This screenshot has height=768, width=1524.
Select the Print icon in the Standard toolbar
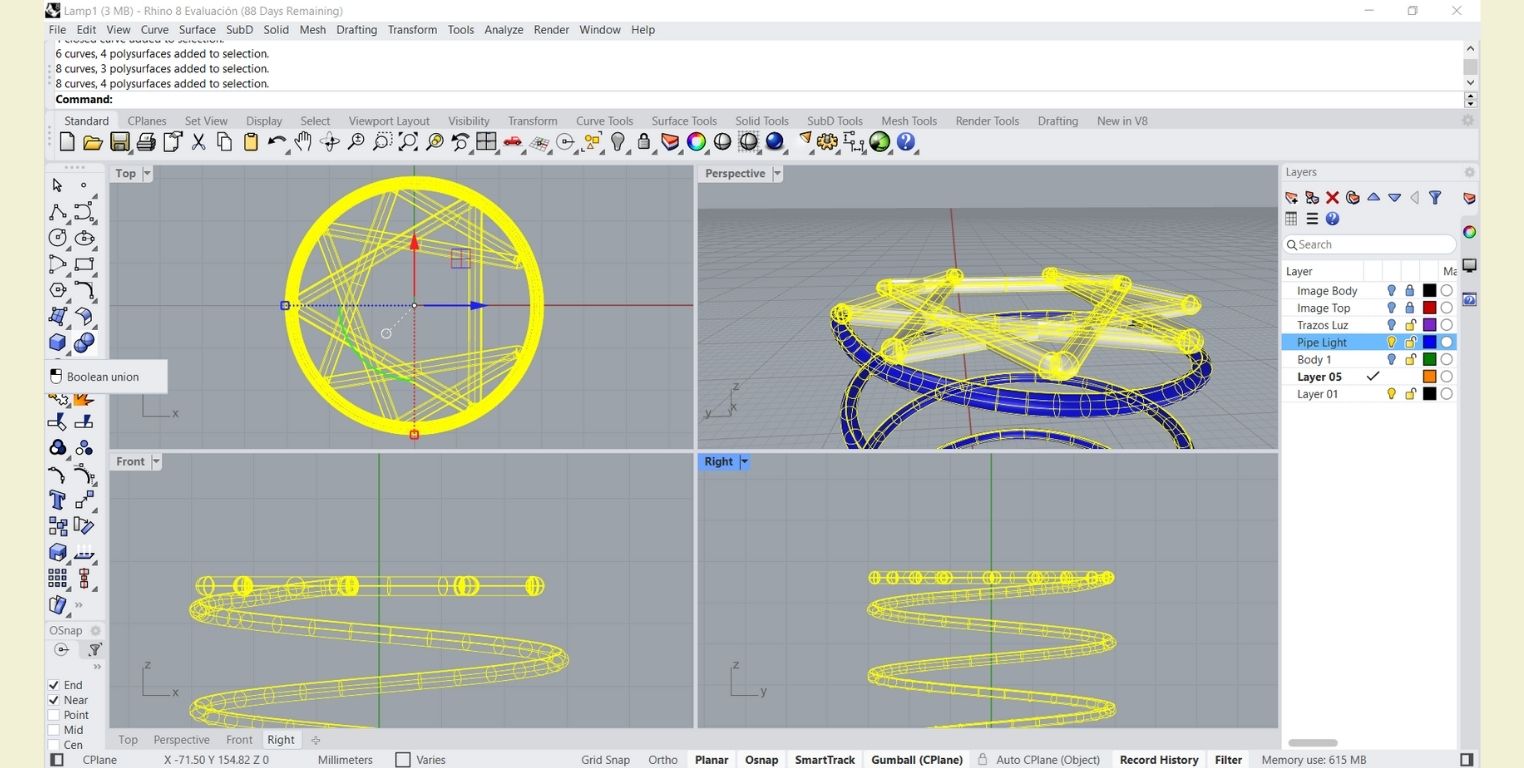pos(146,142)
